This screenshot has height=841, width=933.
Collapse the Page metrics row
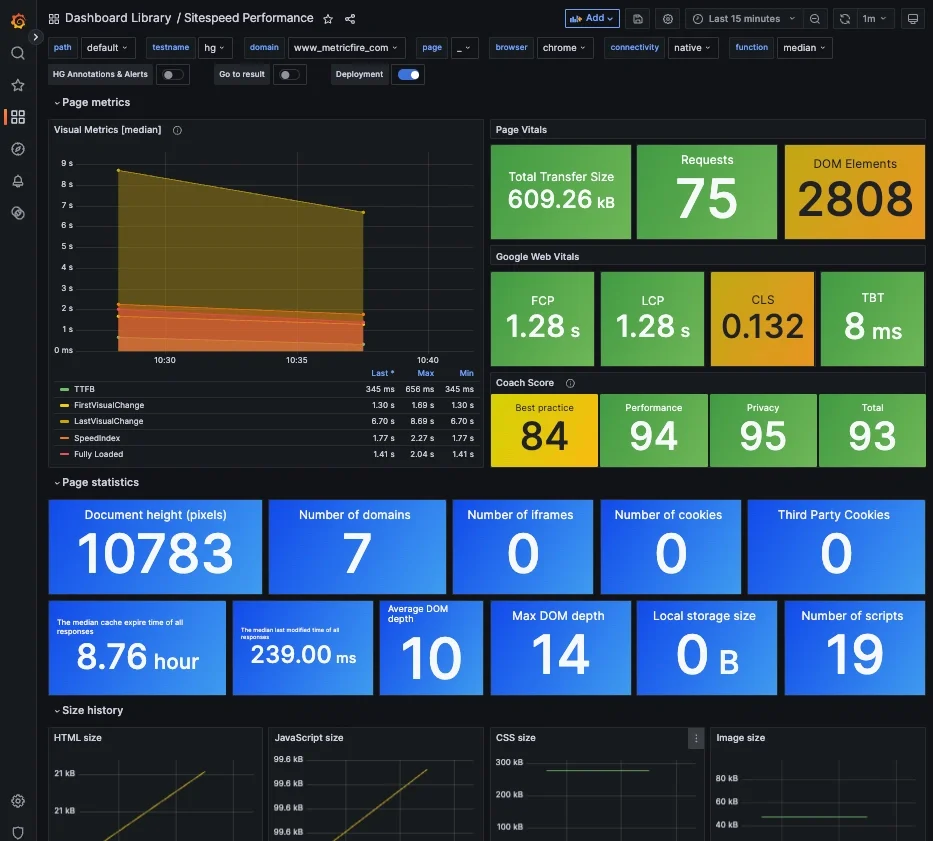click(x=92, y=102)
